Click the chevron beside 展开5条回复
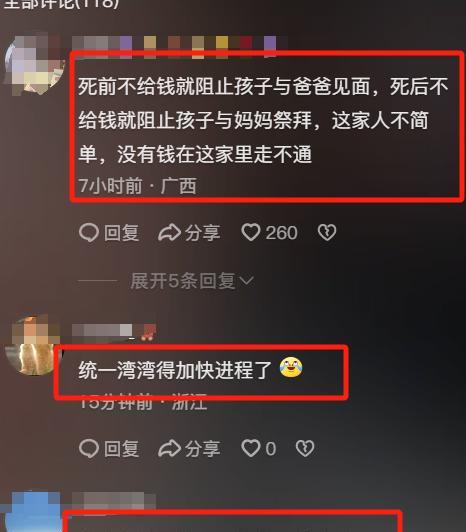466x532 pixels. (x=246, y=281)
